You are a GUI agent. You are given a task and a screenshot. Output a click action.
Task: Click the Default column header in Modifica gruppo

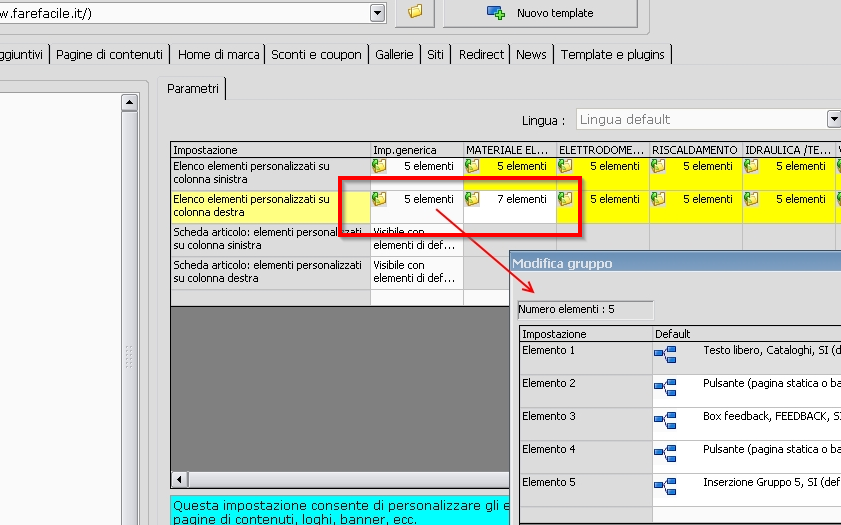click(747, 334)
